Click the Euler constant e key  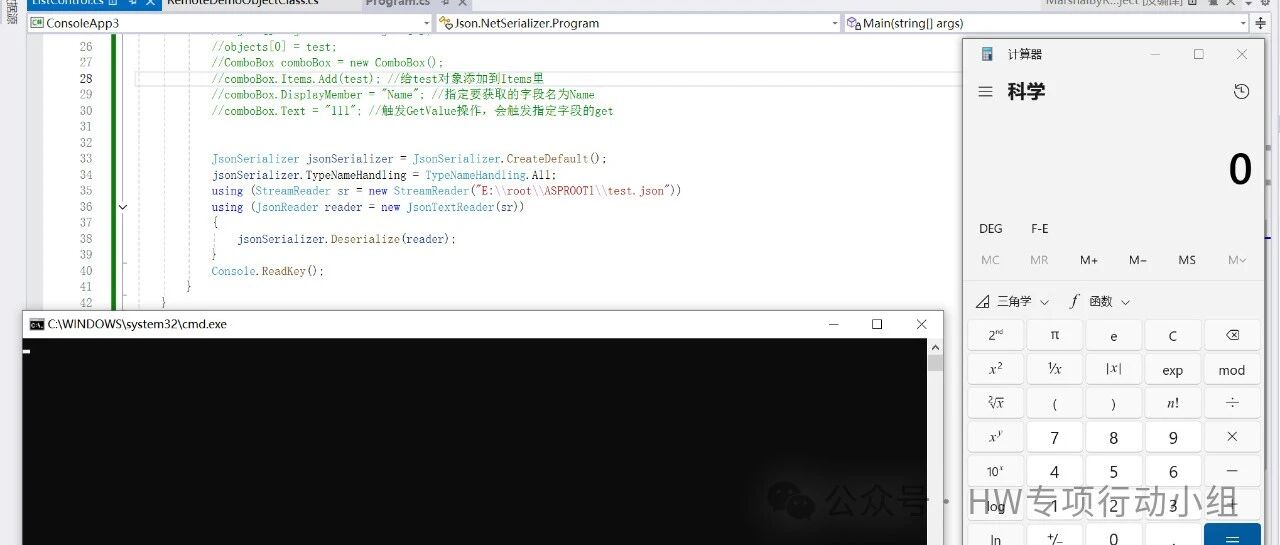(1113, 336)
